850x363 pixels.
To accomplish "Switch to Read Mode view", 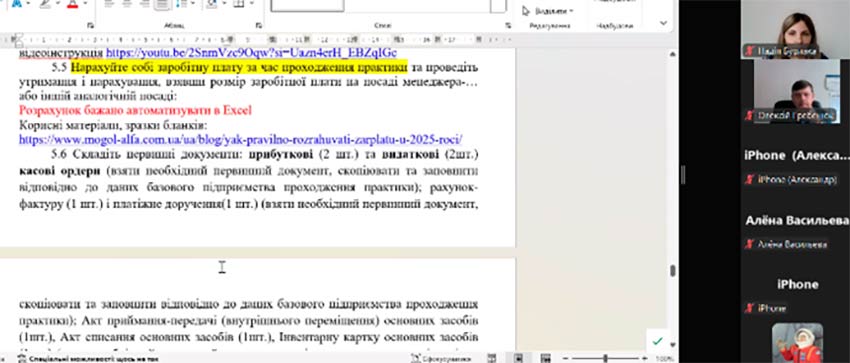I will point(492,359).
